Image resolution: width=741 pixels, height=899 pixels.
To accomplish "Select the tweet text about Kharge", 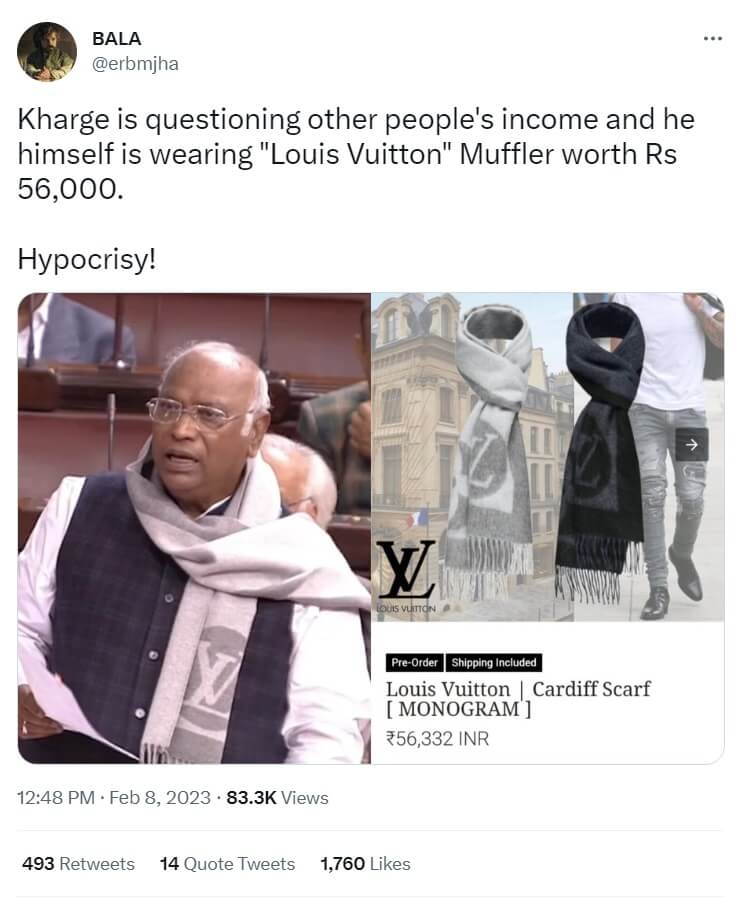I will tap(356, 189).
